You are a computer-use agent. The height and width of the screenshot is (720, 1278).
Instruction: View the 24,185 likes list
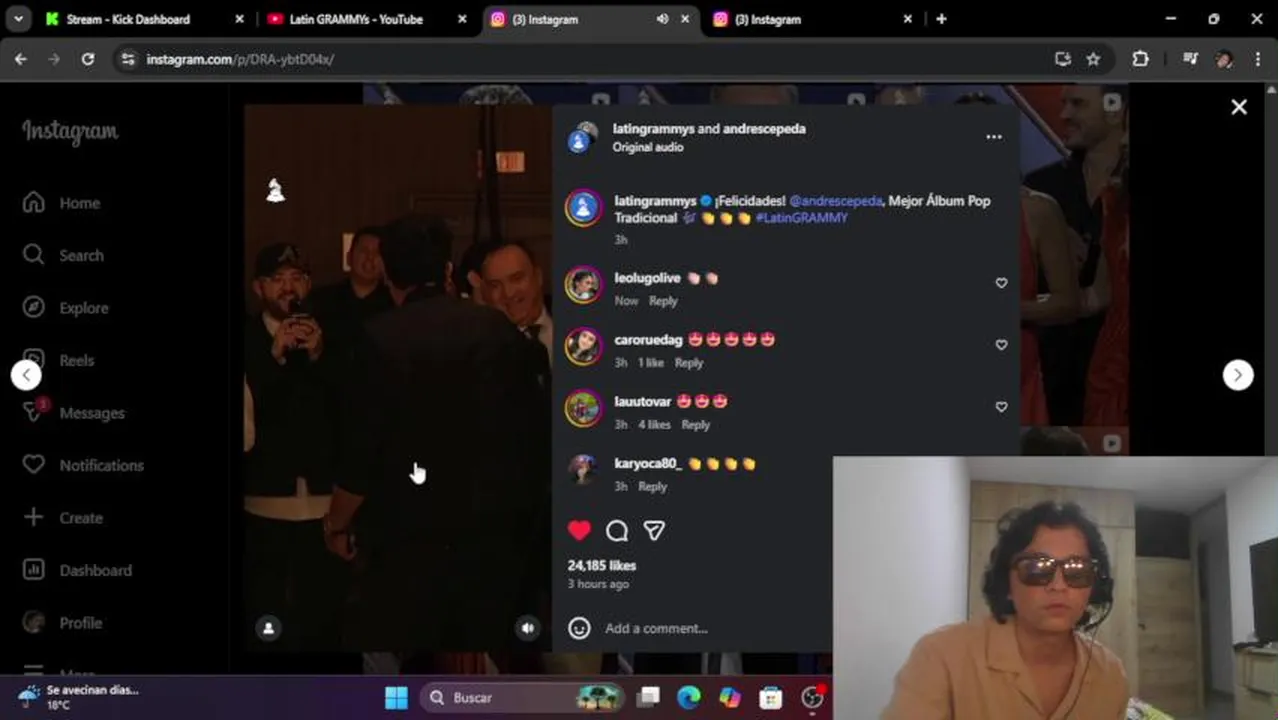(x=602, y=566)
